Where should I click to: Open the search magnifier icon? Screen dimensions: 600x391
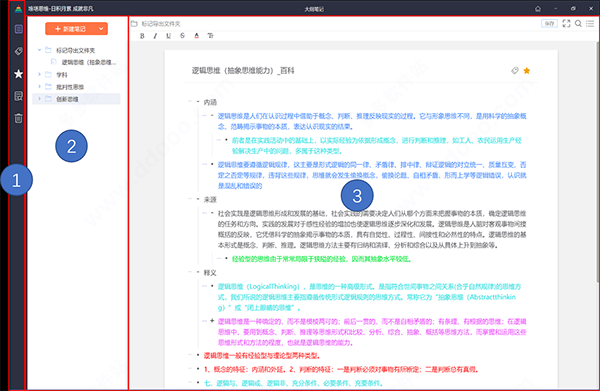pyautogui.click(x=578, y=24)
